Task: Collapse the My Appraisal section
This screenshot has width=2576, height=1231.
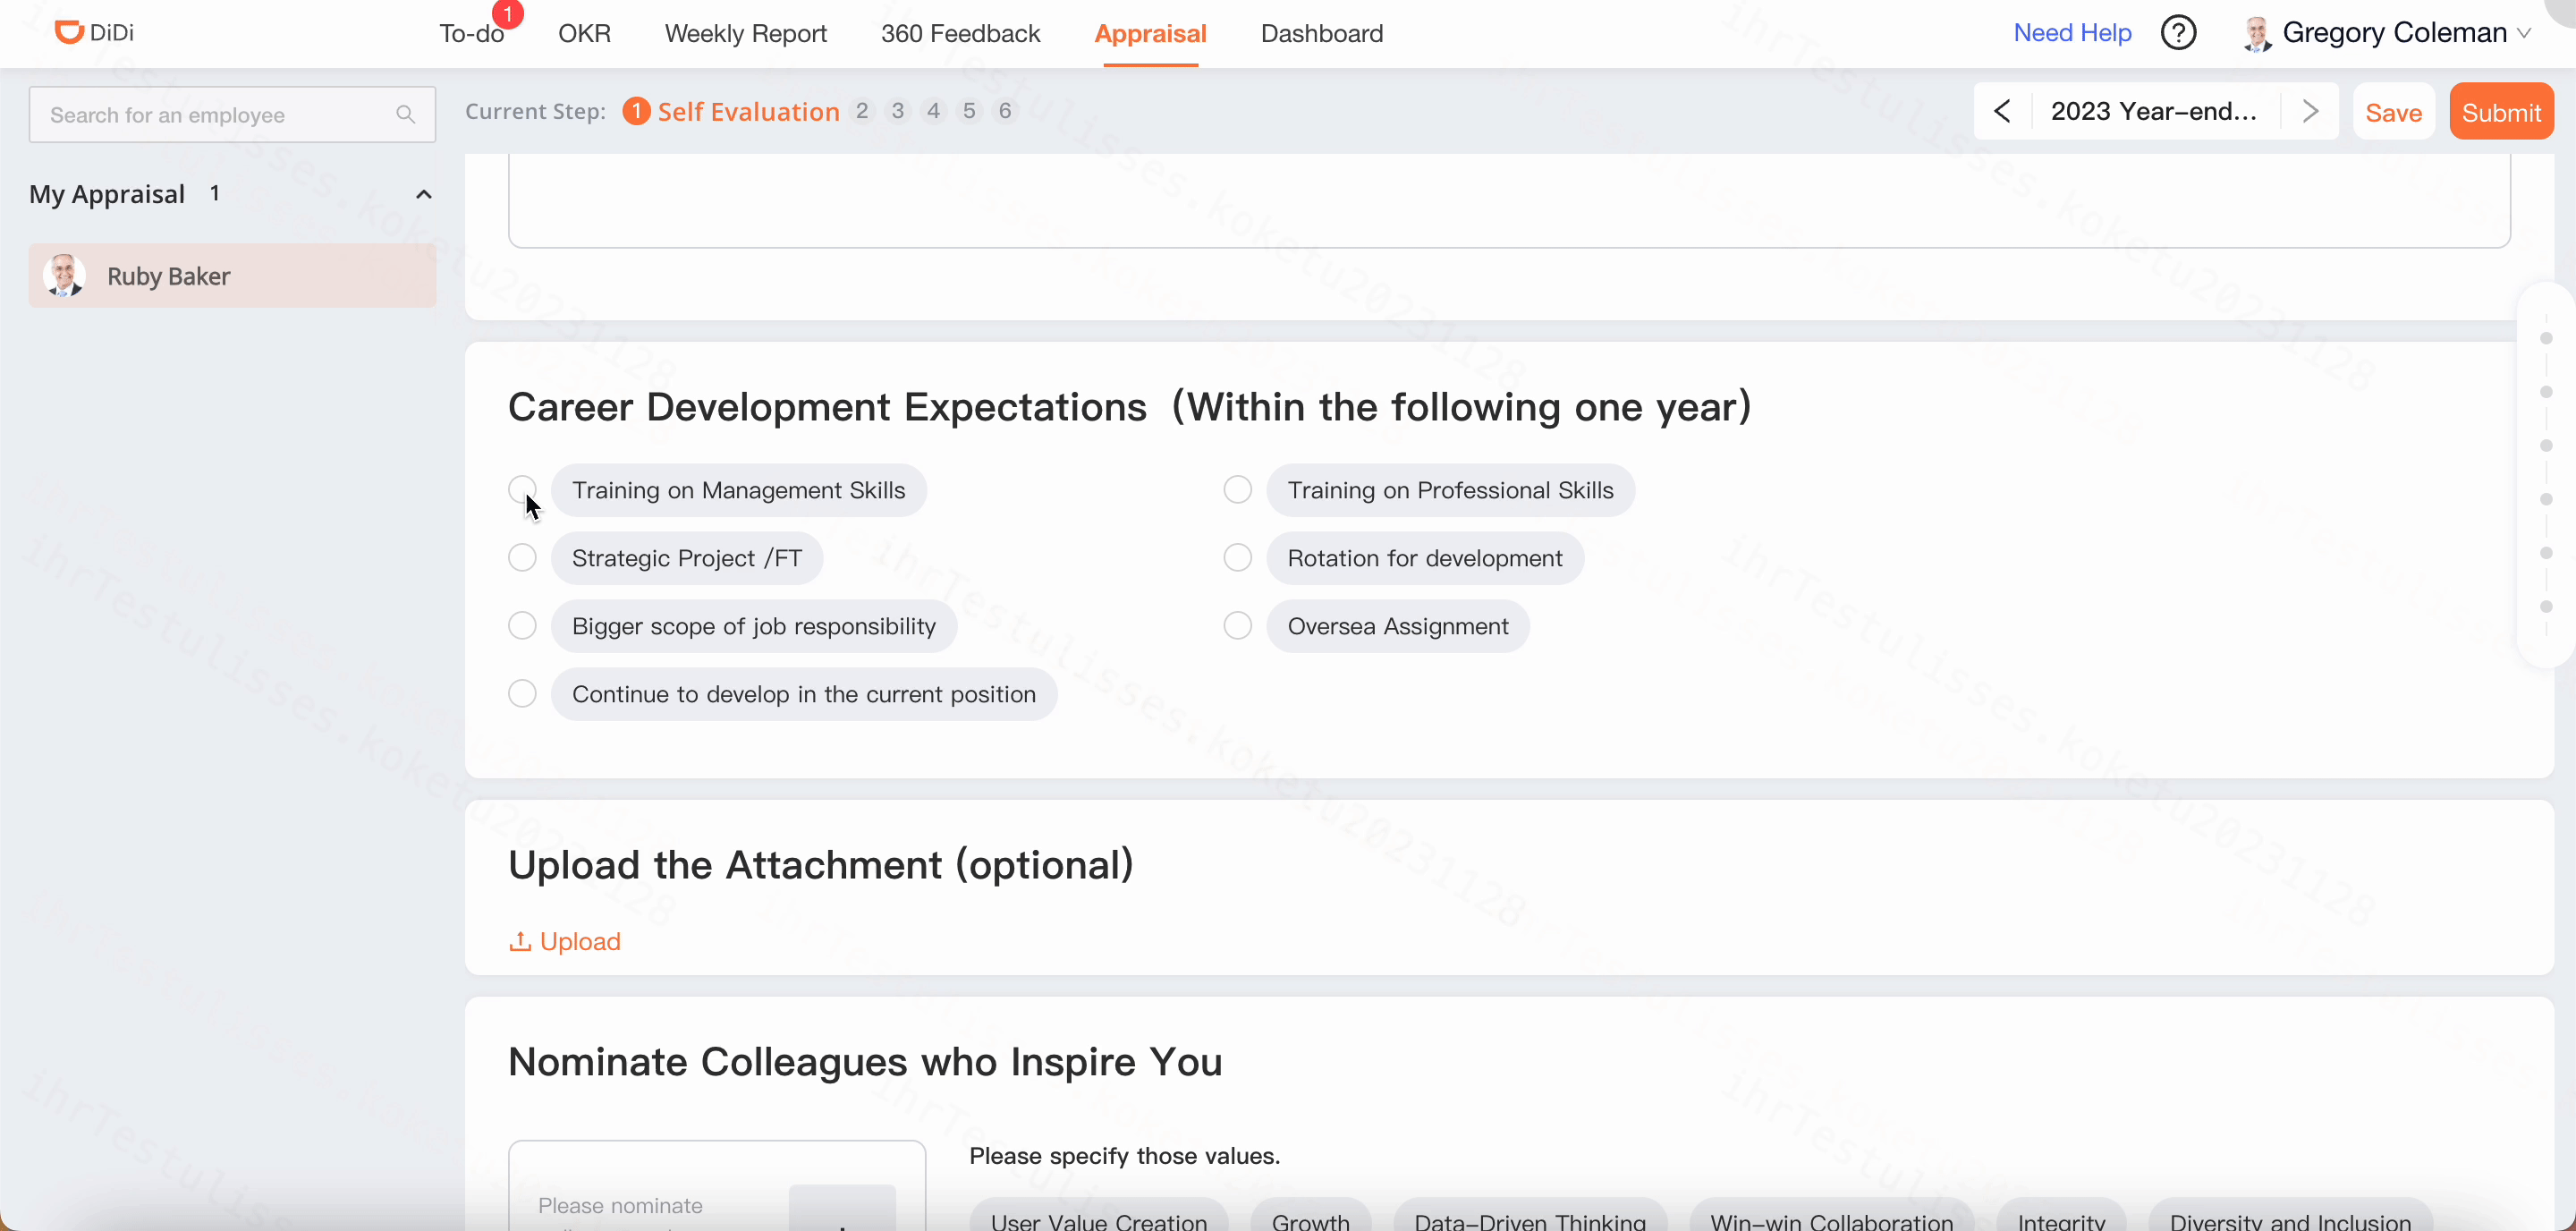Action: 424,194
